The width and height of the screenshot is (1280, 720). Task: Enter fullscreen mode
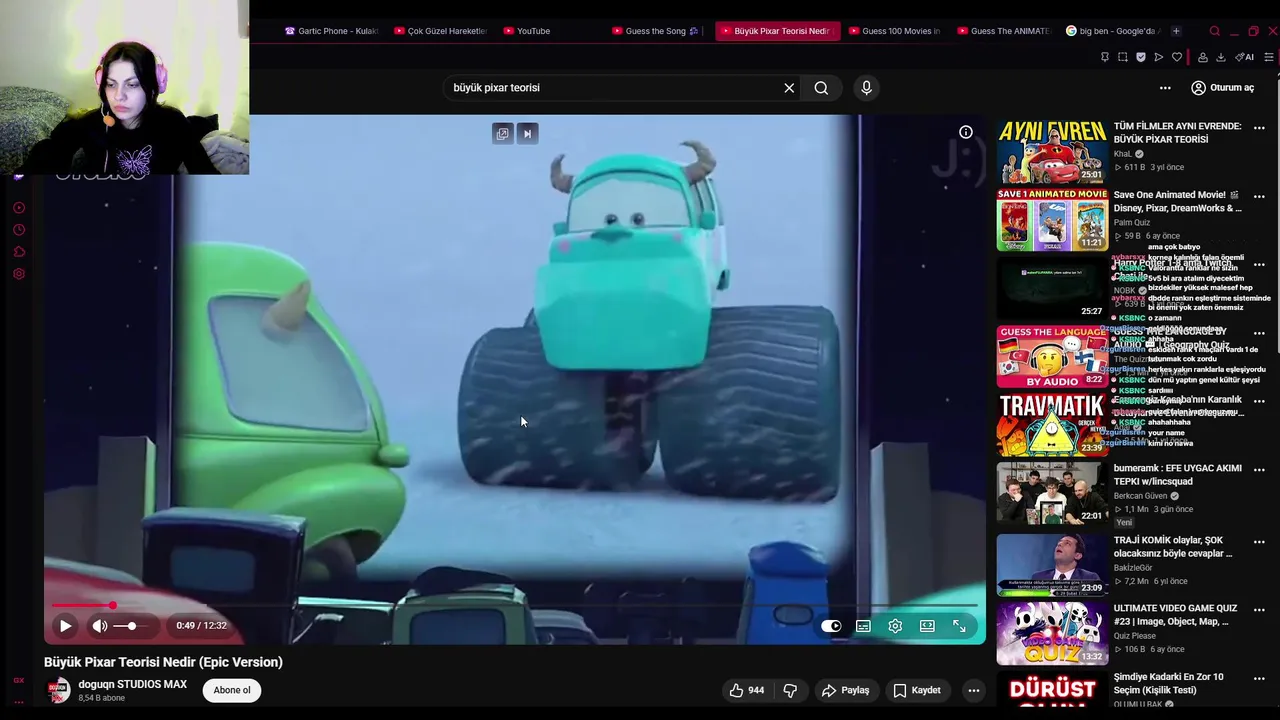point(959,626)
